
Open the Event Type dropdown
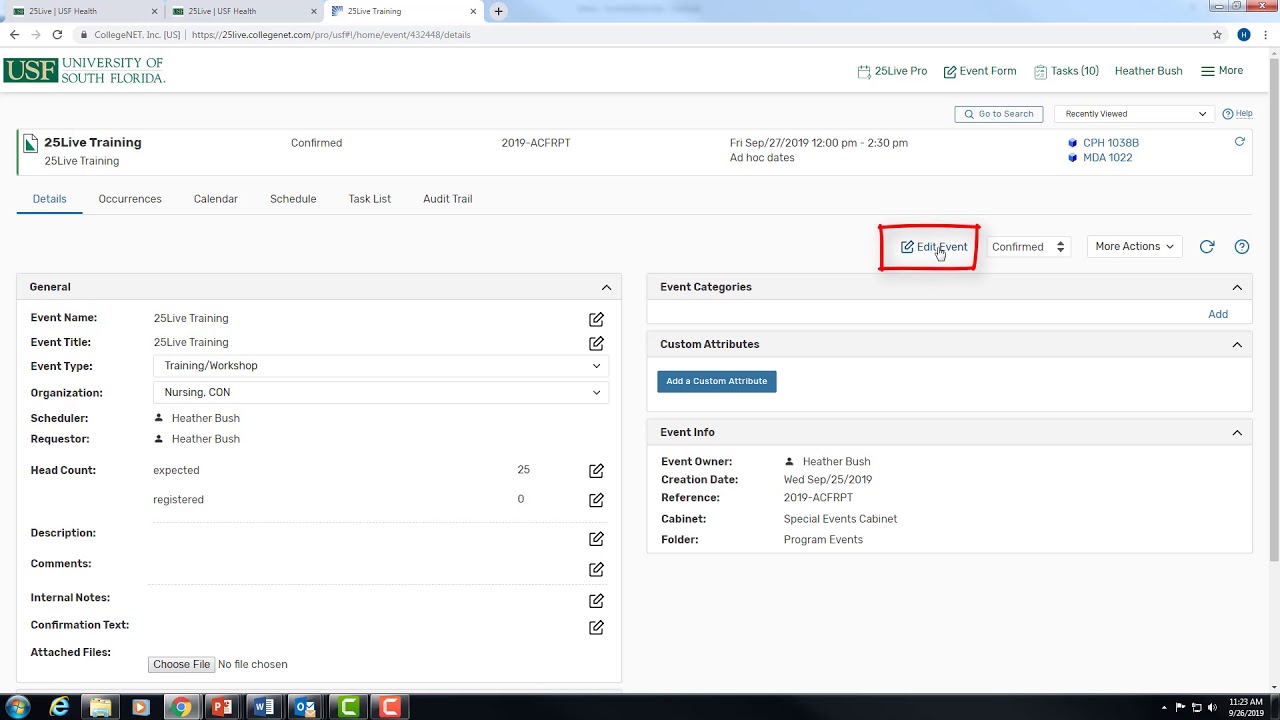(381, 366)
